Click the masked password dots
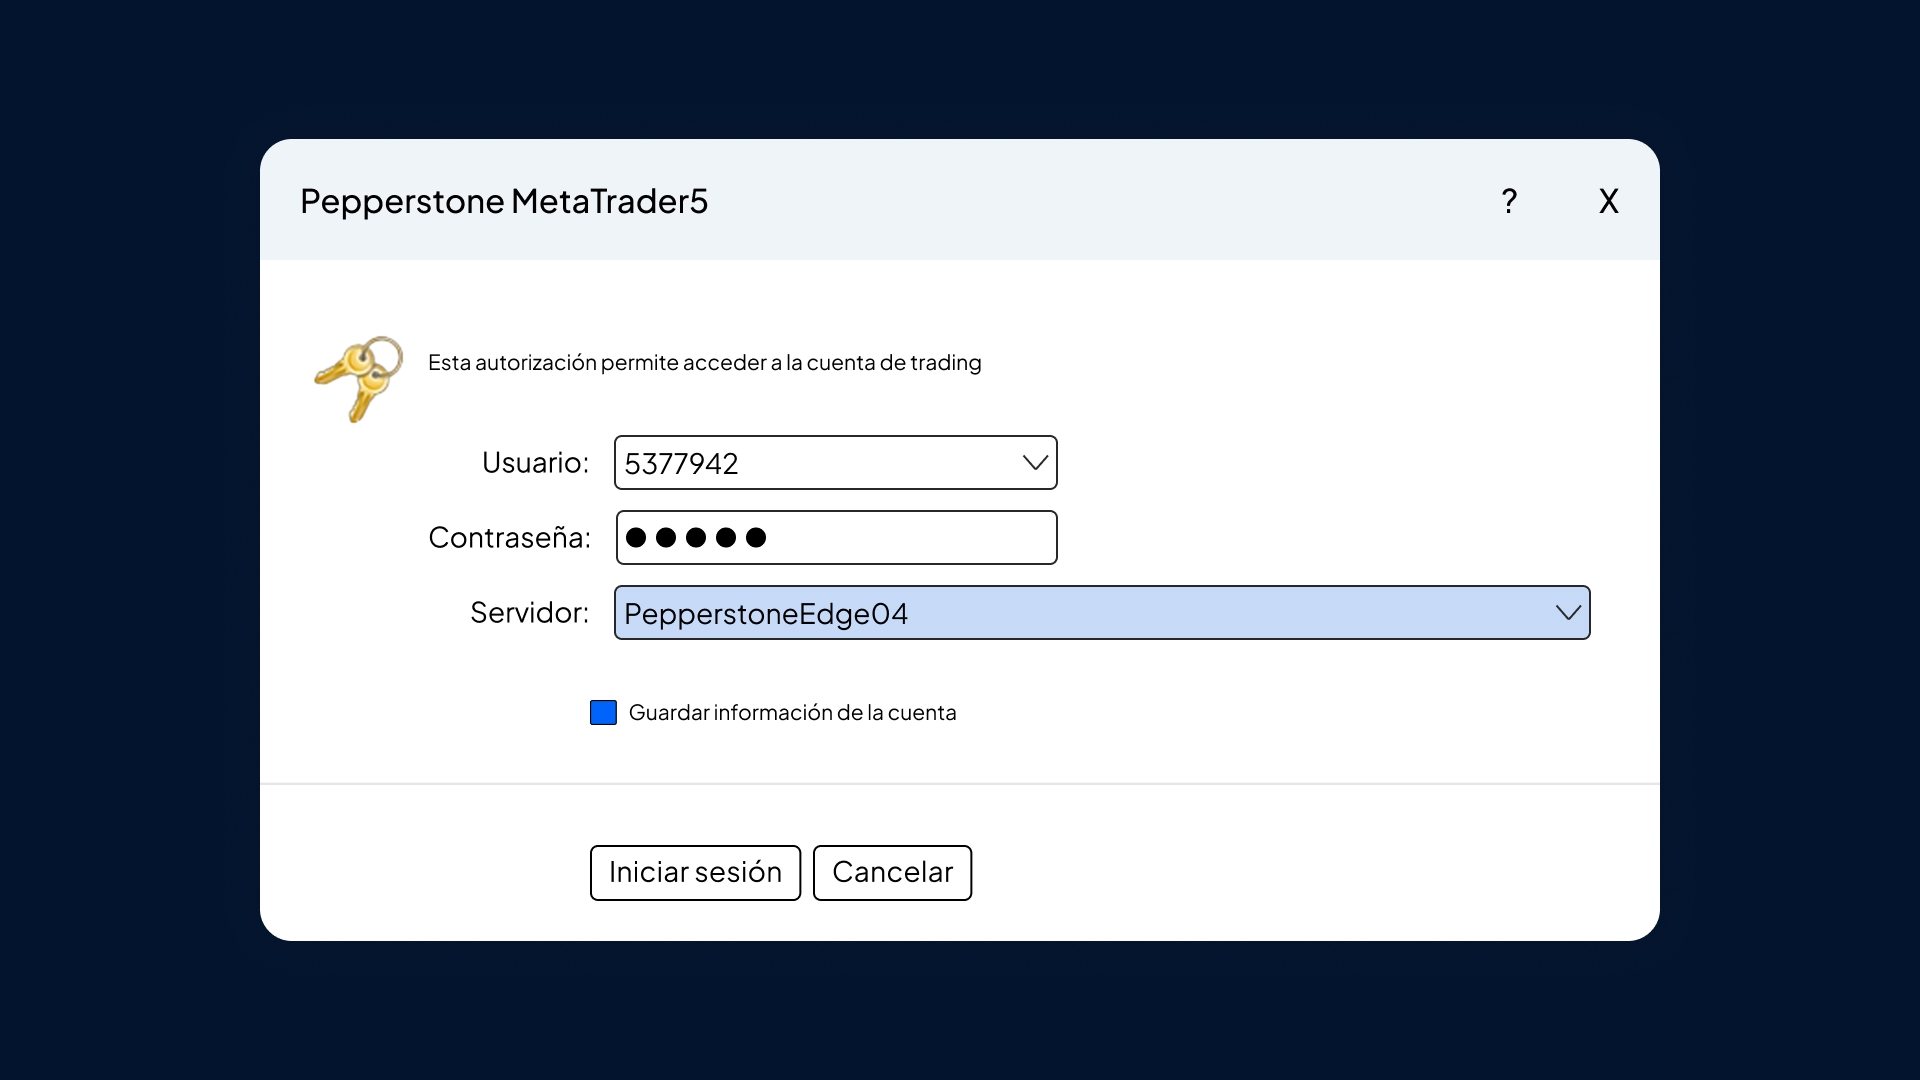The height and width of the screenshot is (1080, 1920). 696,538
